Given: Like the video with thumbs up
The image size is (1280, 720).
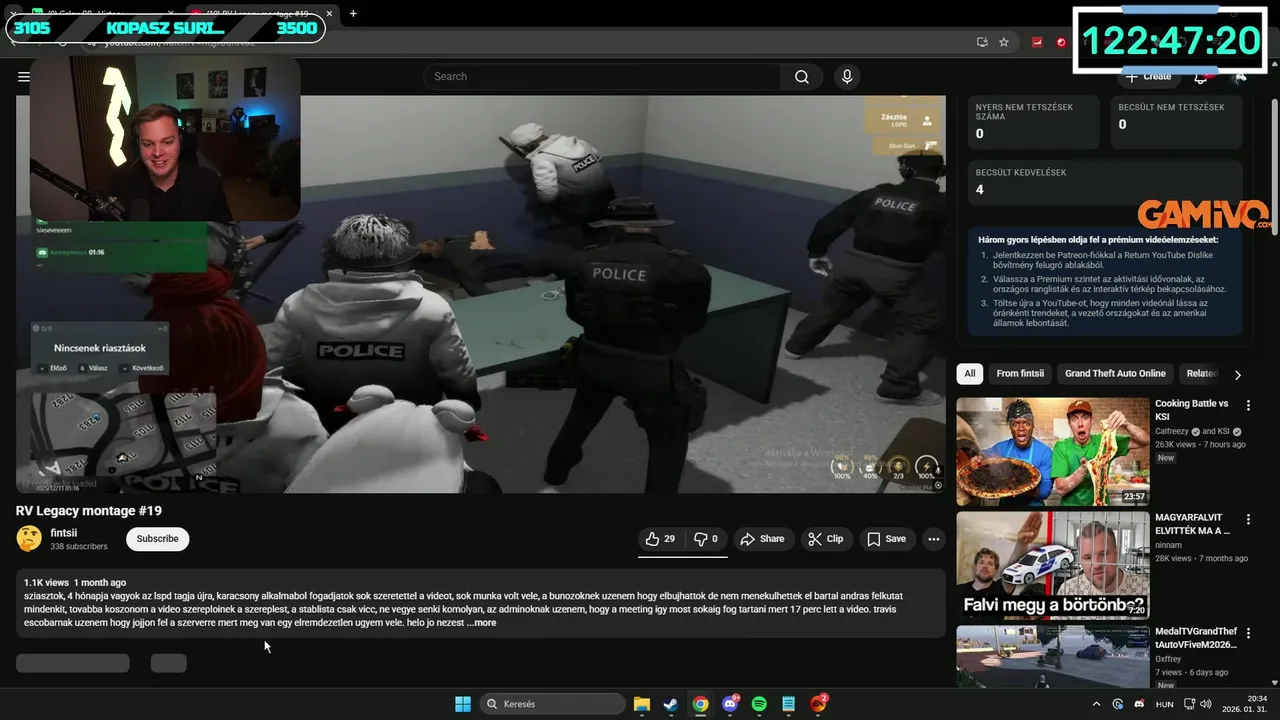Looking at the screenshot, I should [660, 539].
